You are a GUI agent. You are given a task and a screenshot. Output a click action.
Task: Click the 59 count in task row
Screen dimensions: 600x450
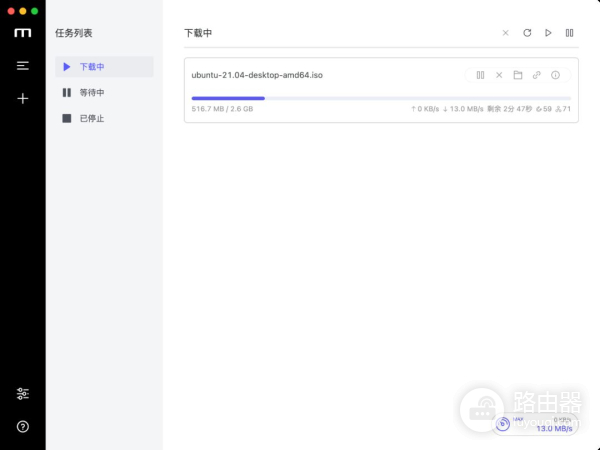544,109
